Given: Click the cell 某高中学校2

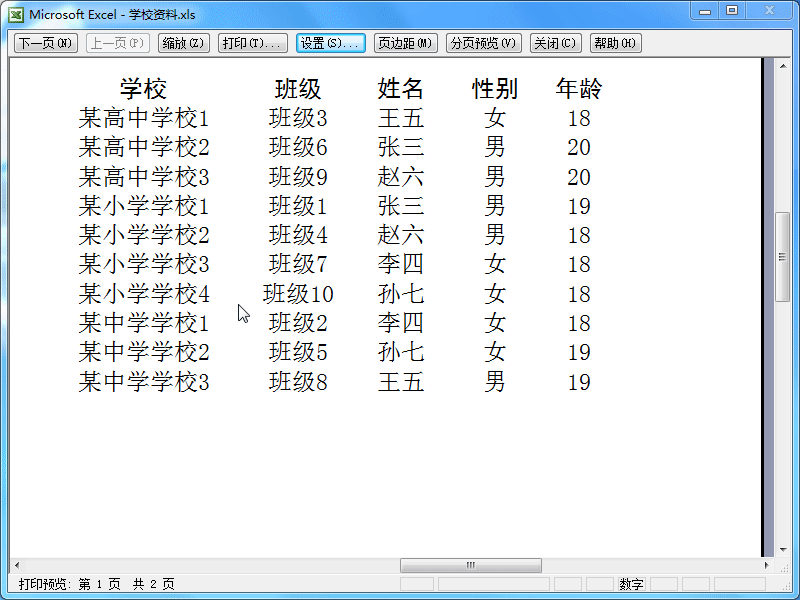Looking at the screenshot, I should pyautogui.click(x=144, y=147).
